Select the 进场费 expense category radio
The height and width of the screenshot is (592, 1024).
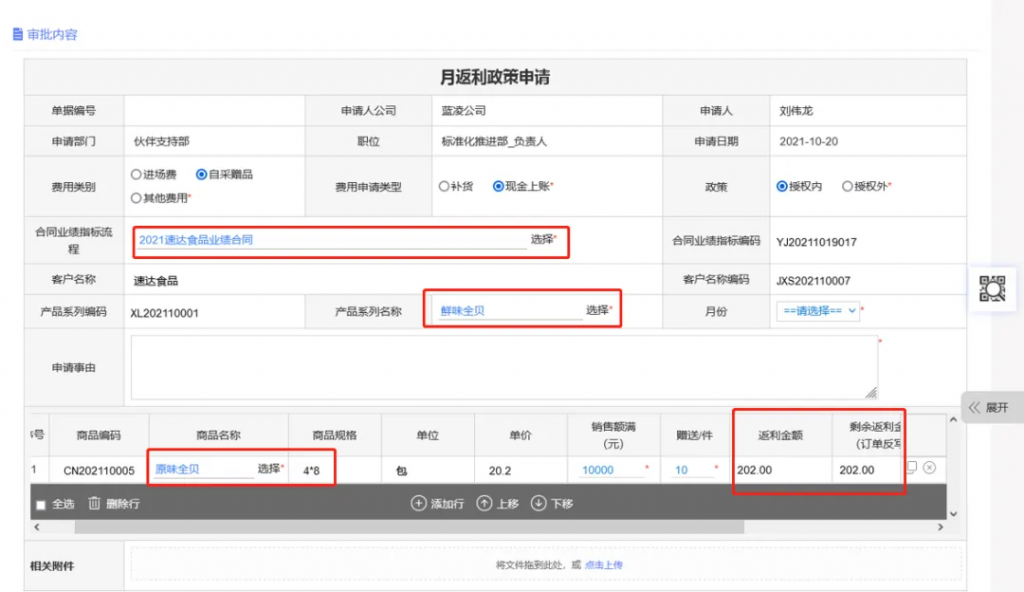[x=136, y=174]
